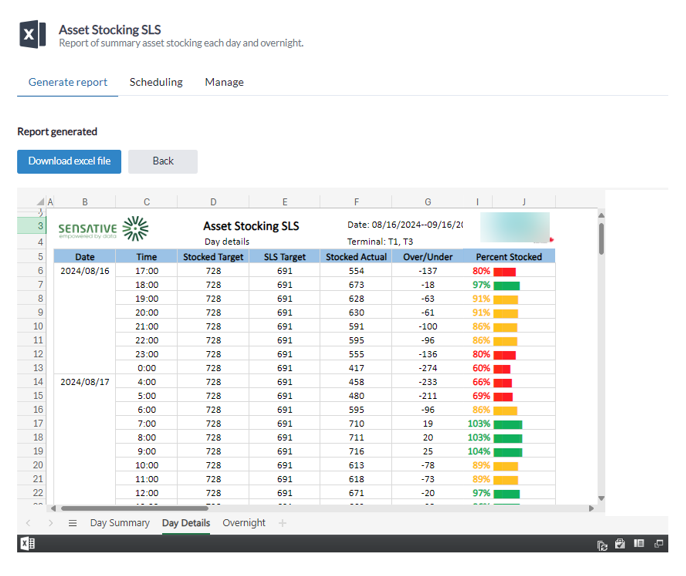Select the Overnight sheet tab
This screenshot has height=576, width=686.
tap(244, 523)
